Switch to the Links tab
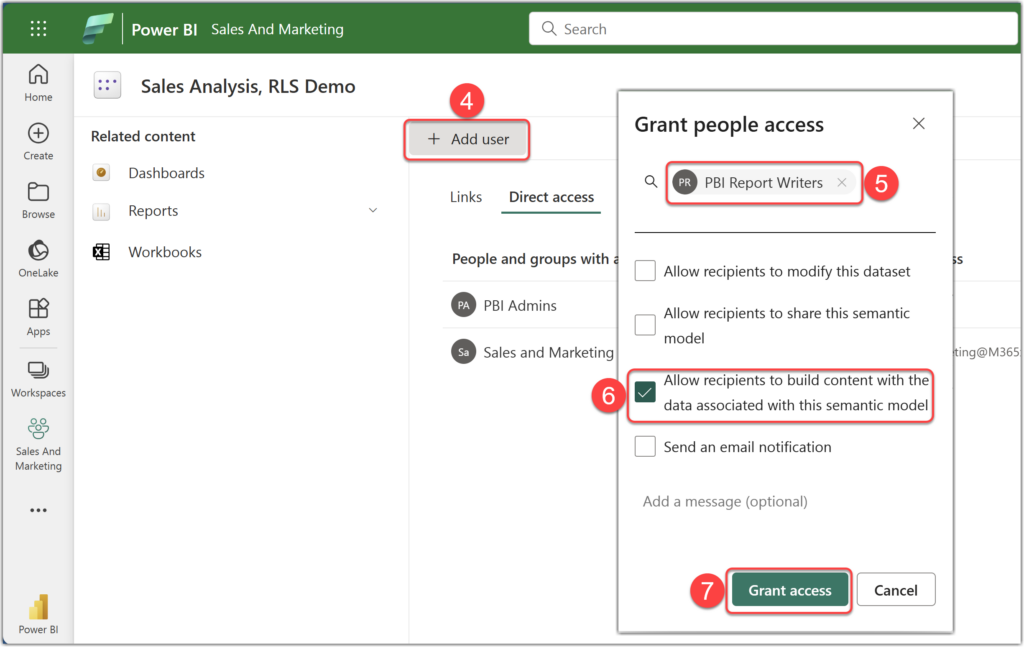 pyautogui.click(x=466, y=197)
